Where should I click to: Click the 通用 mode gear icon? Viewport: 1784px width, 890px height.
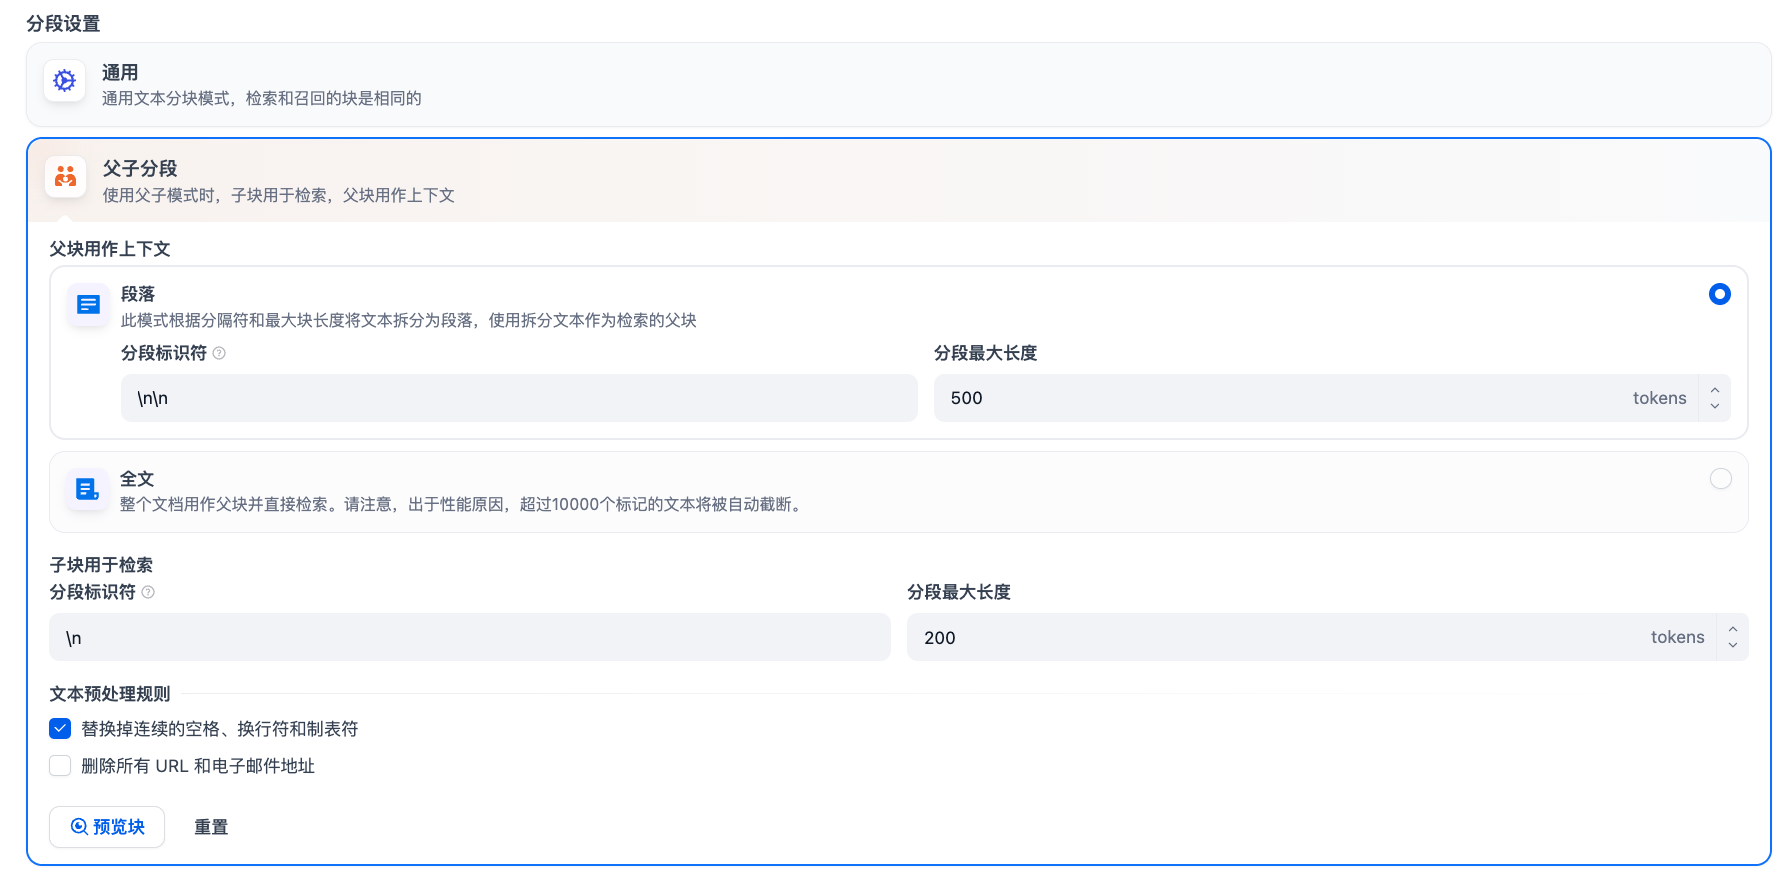[65, 81]
